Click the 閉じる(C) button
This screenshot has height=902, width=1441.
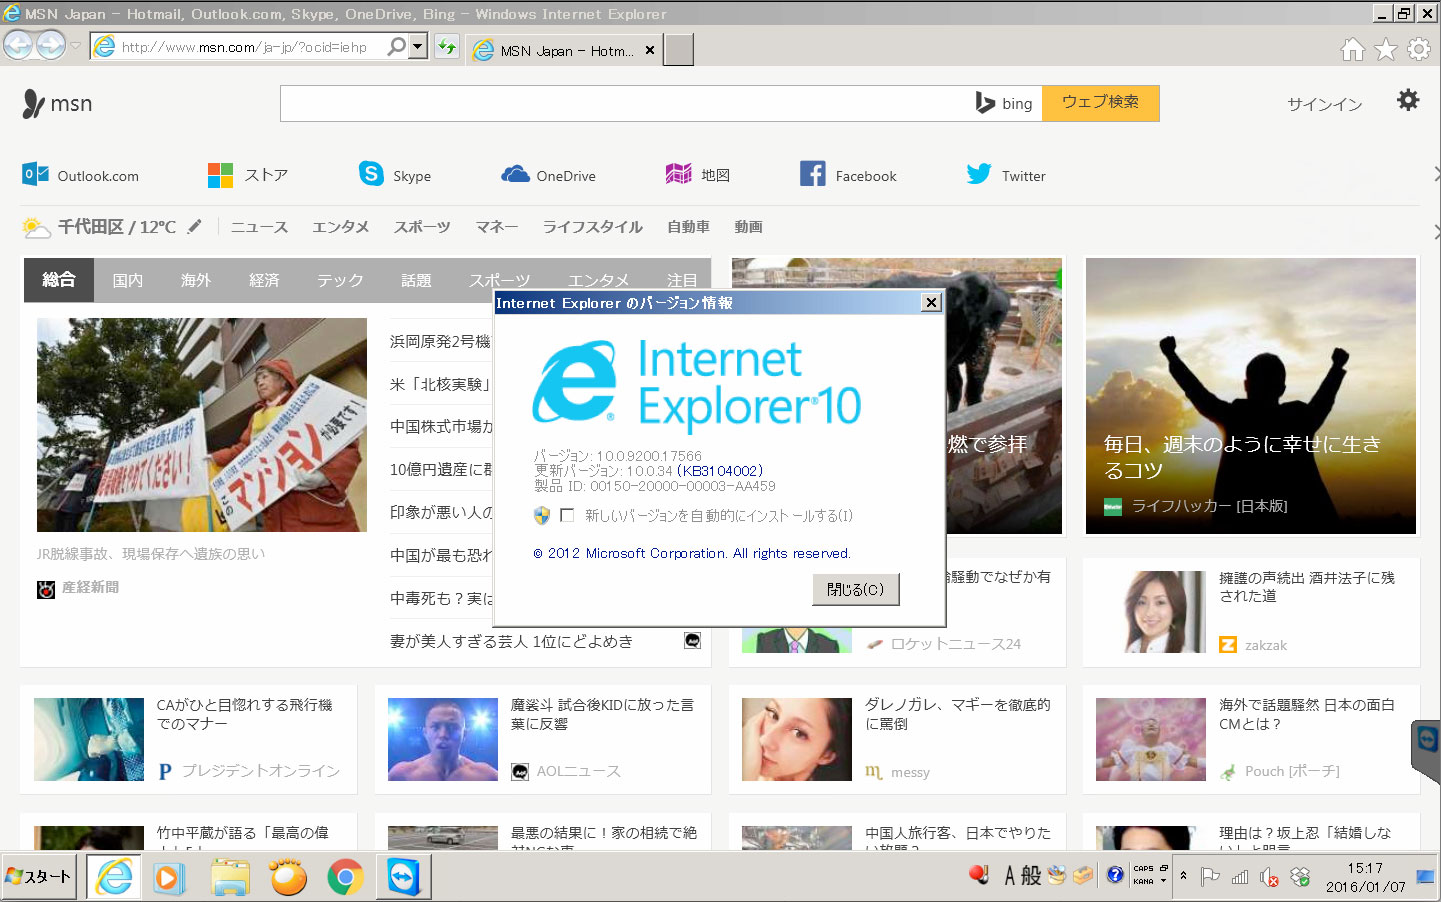[855, 589]
